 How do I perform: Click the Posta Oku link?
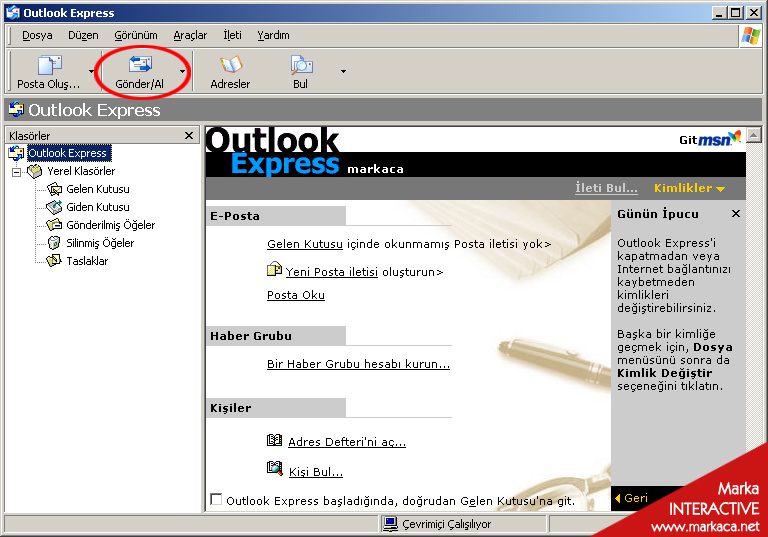[296, 295]
